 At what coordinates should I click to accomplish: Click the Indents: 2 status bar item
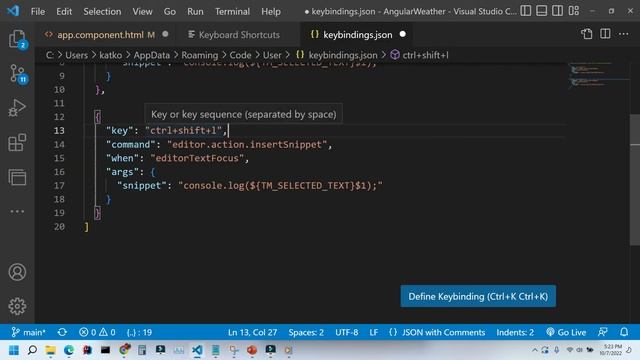(515, 332)
